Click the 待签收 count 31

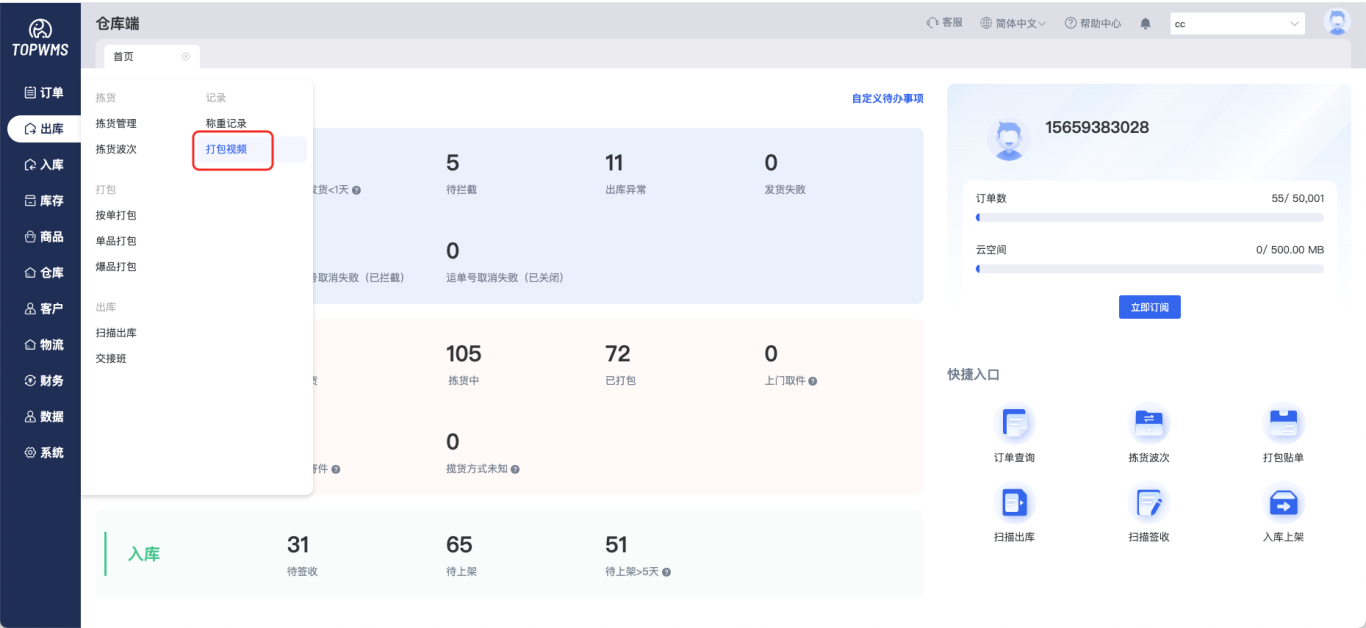[298, 545]
